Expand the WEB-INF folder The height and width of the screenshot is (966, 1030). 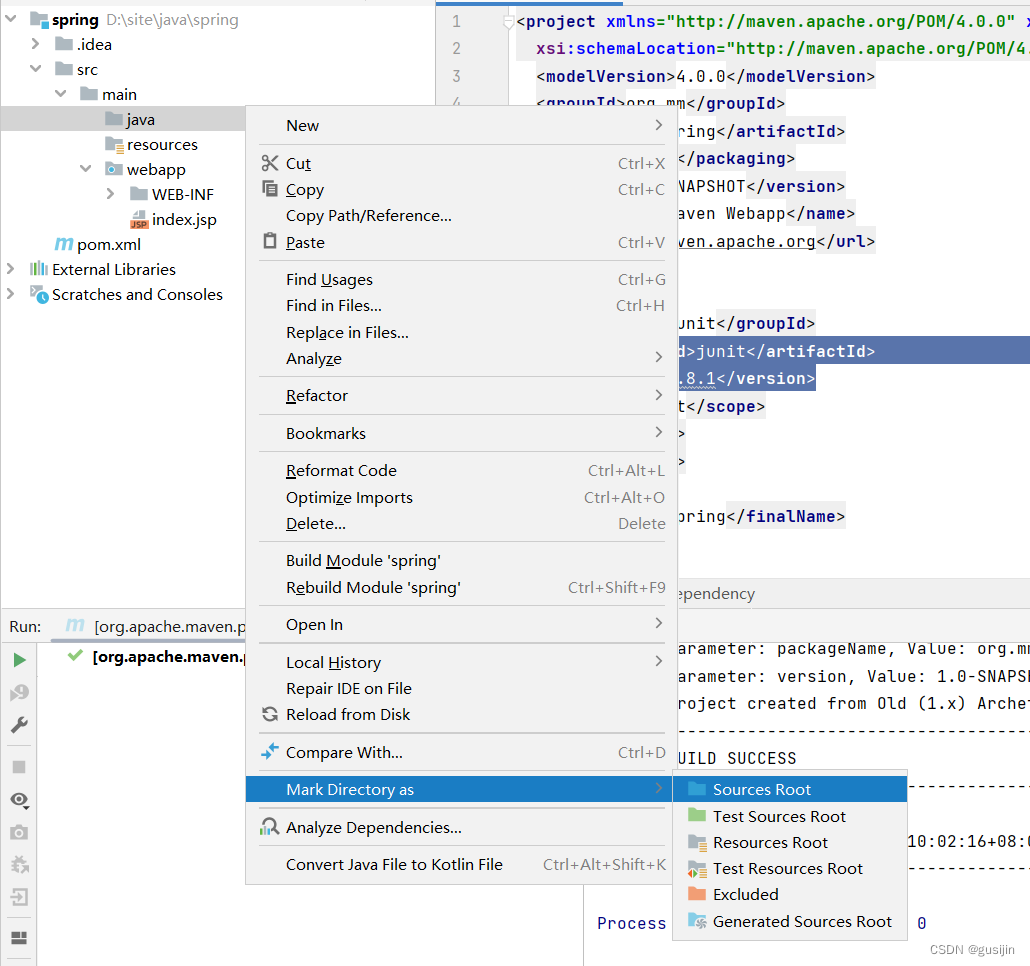pos(110,194)
